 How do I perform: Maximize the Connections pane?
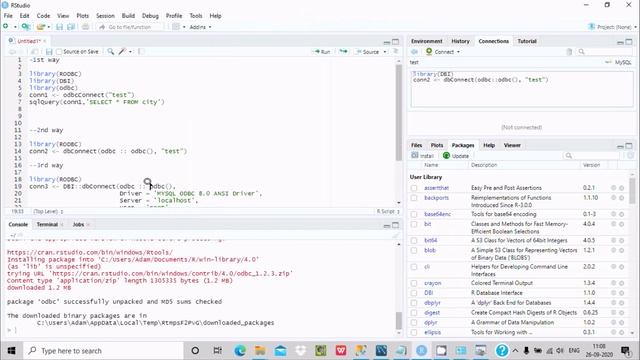pos(629,42)
